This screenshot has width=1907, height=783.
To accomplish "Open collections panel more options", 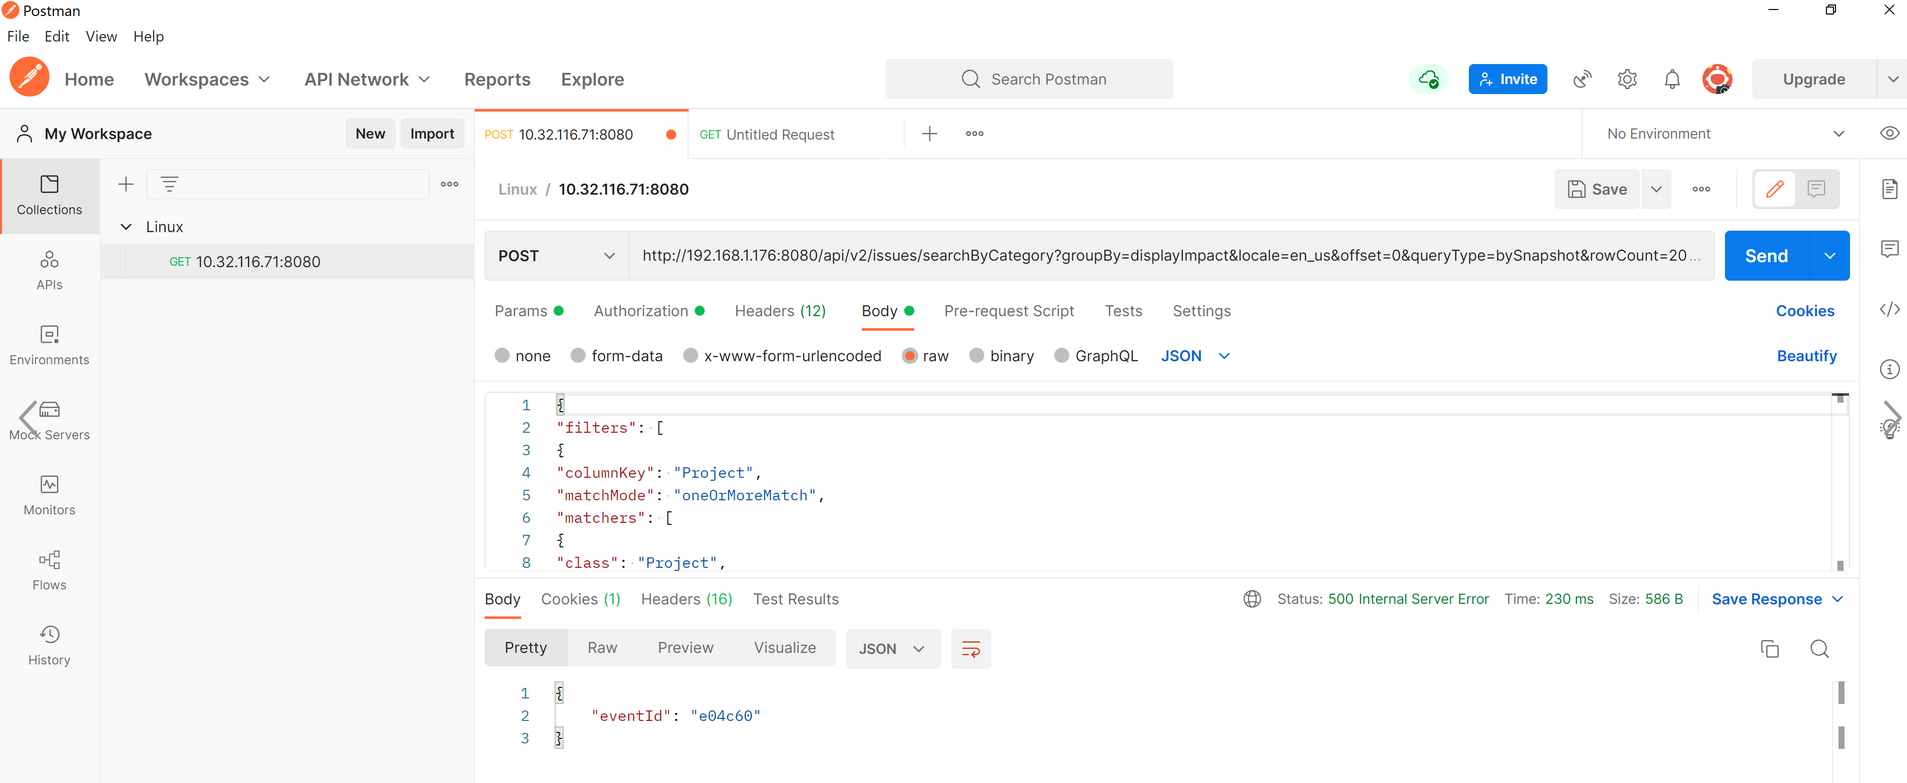I will tap(450, 184).
